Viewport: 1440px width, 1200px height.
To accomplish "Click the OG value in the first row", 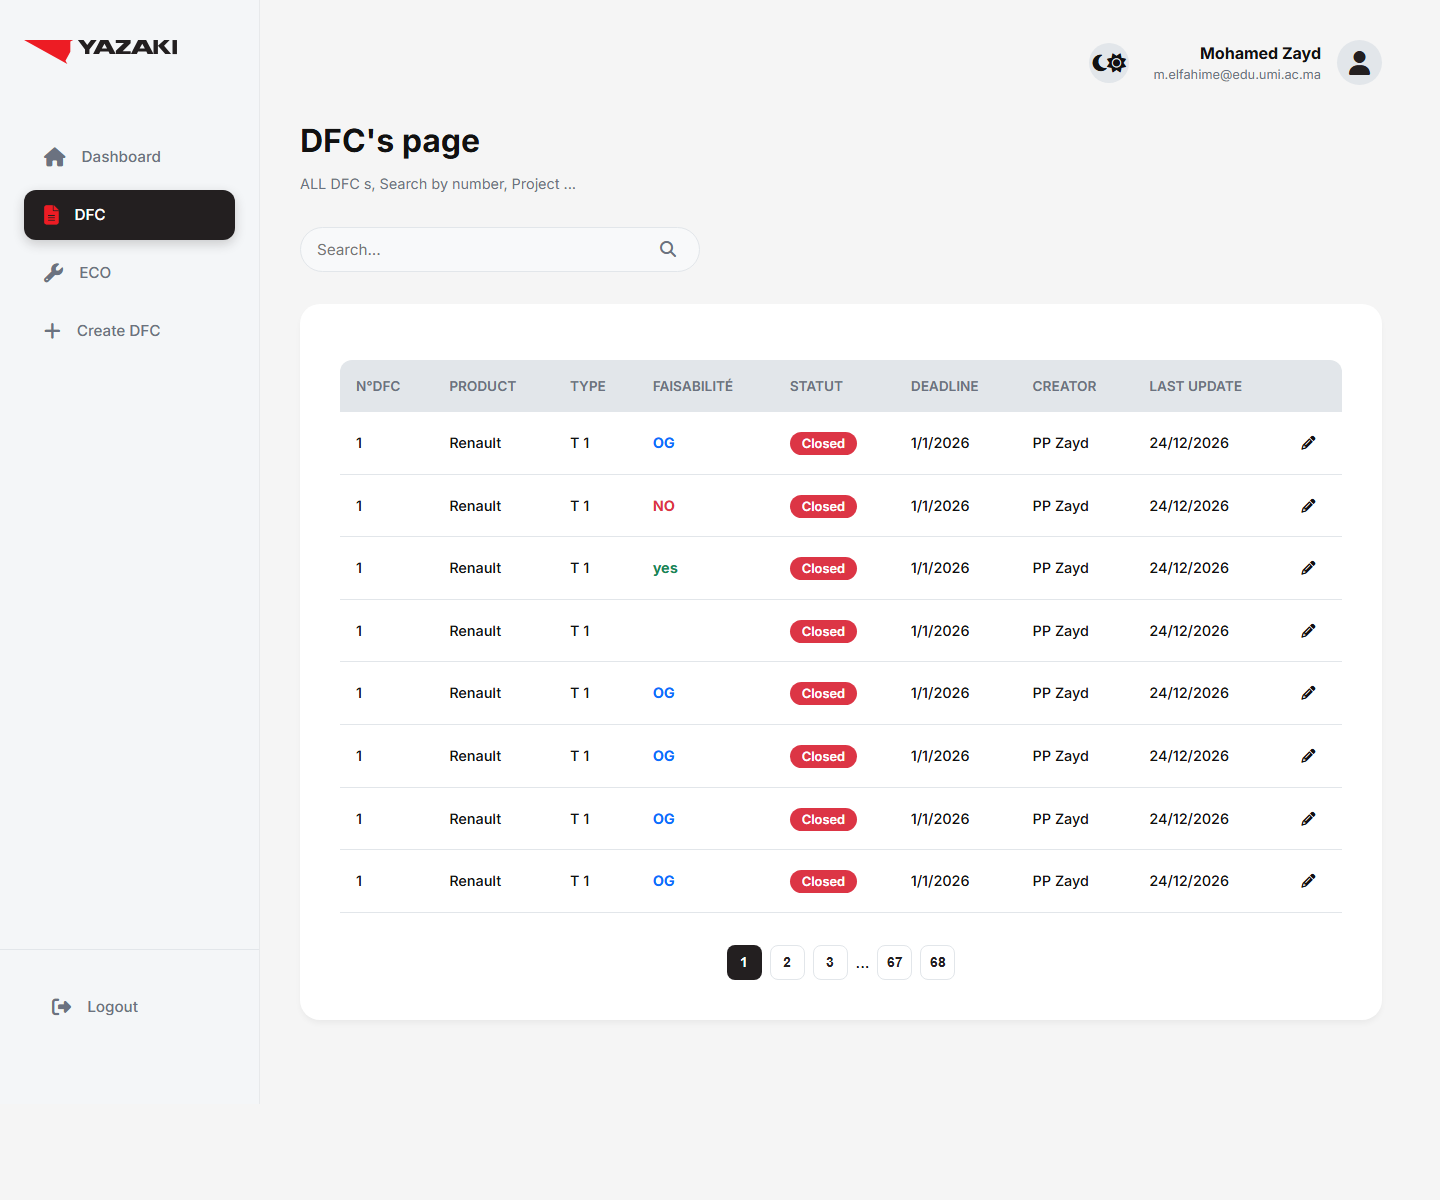I will (664, 443).
